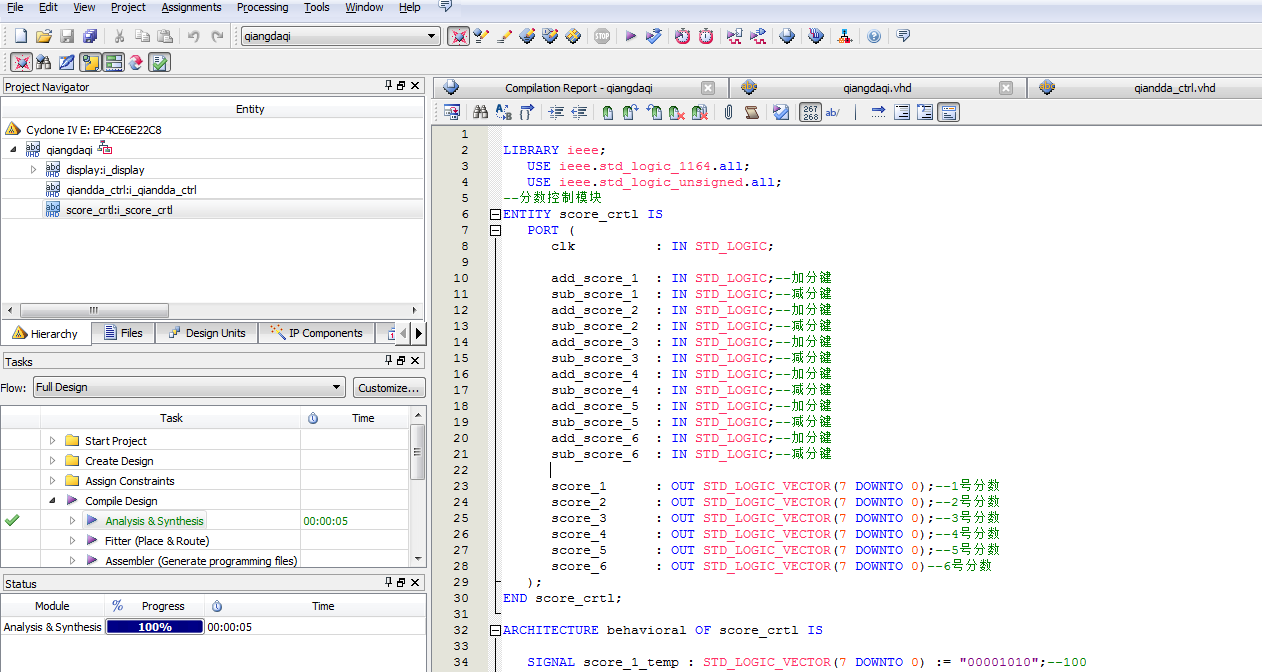Open the Flow Full Design dropdown
Viewport: 1262px width, 672px height.
click(x=337, y=387)
